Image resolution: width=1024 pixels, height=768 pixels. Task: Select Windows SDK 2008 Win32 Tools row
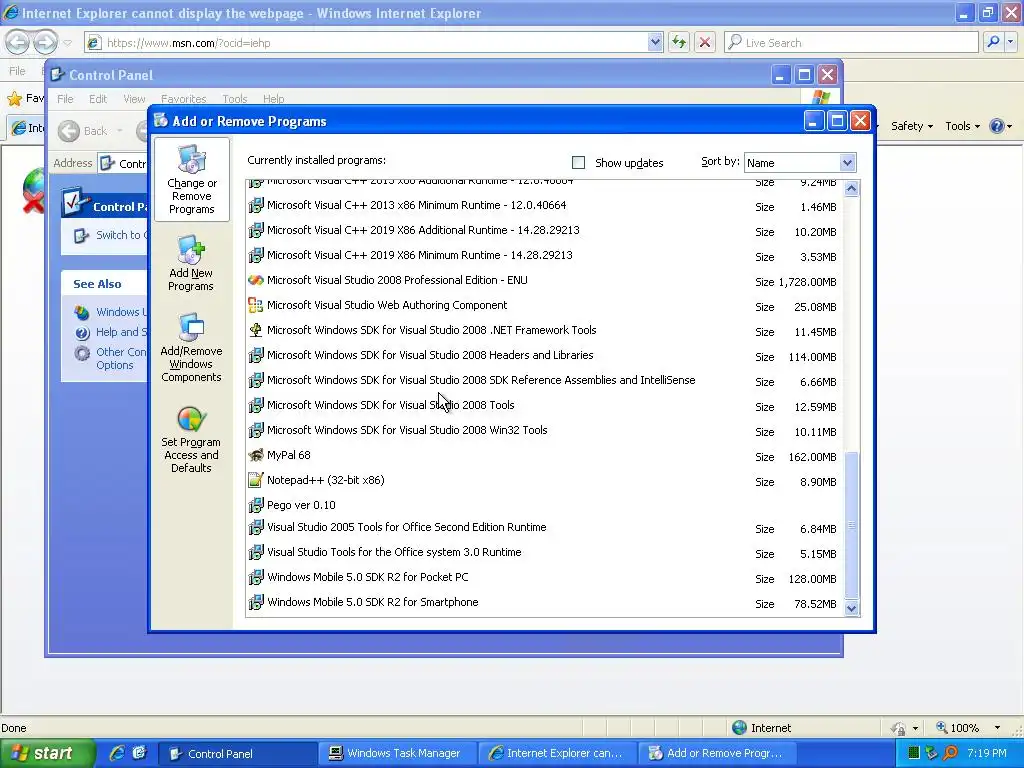[545, 430]
